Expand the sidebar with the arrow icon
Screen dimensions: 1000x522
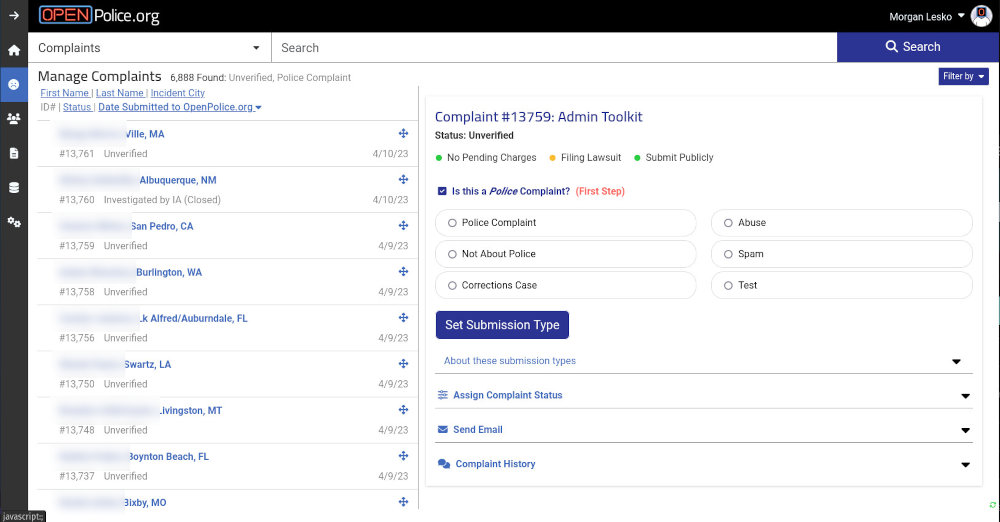[x=13, y=15]
